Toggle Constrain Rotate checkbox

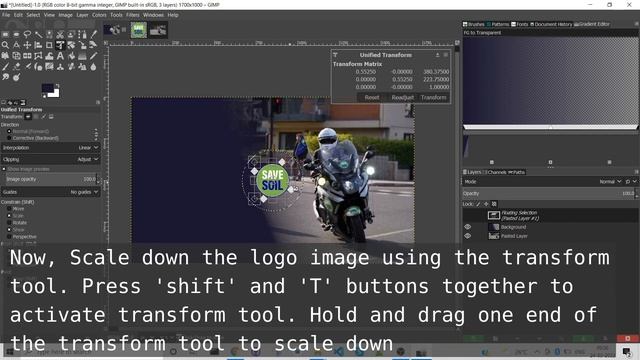point(9,222)
